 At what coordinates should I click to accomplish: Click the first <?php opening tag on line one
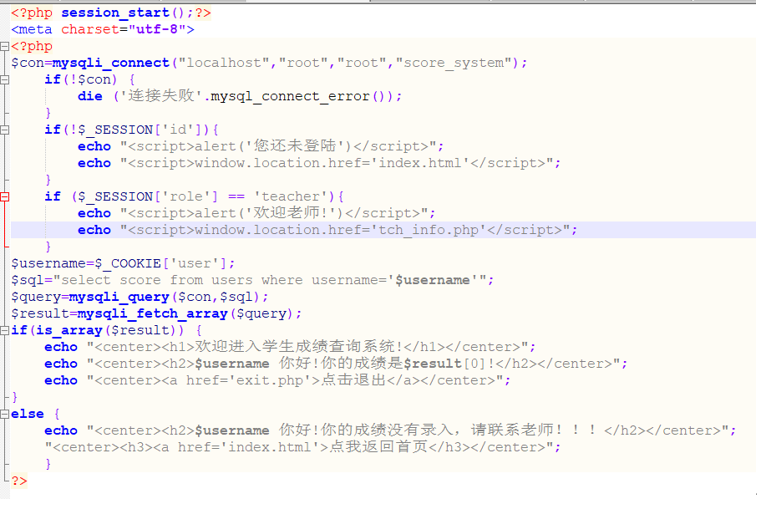pos(32,13)
